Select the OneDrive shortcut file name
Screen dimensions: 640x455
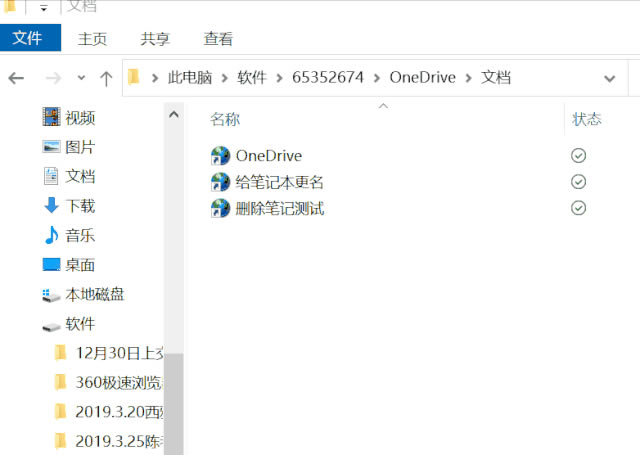coord(269,156)
